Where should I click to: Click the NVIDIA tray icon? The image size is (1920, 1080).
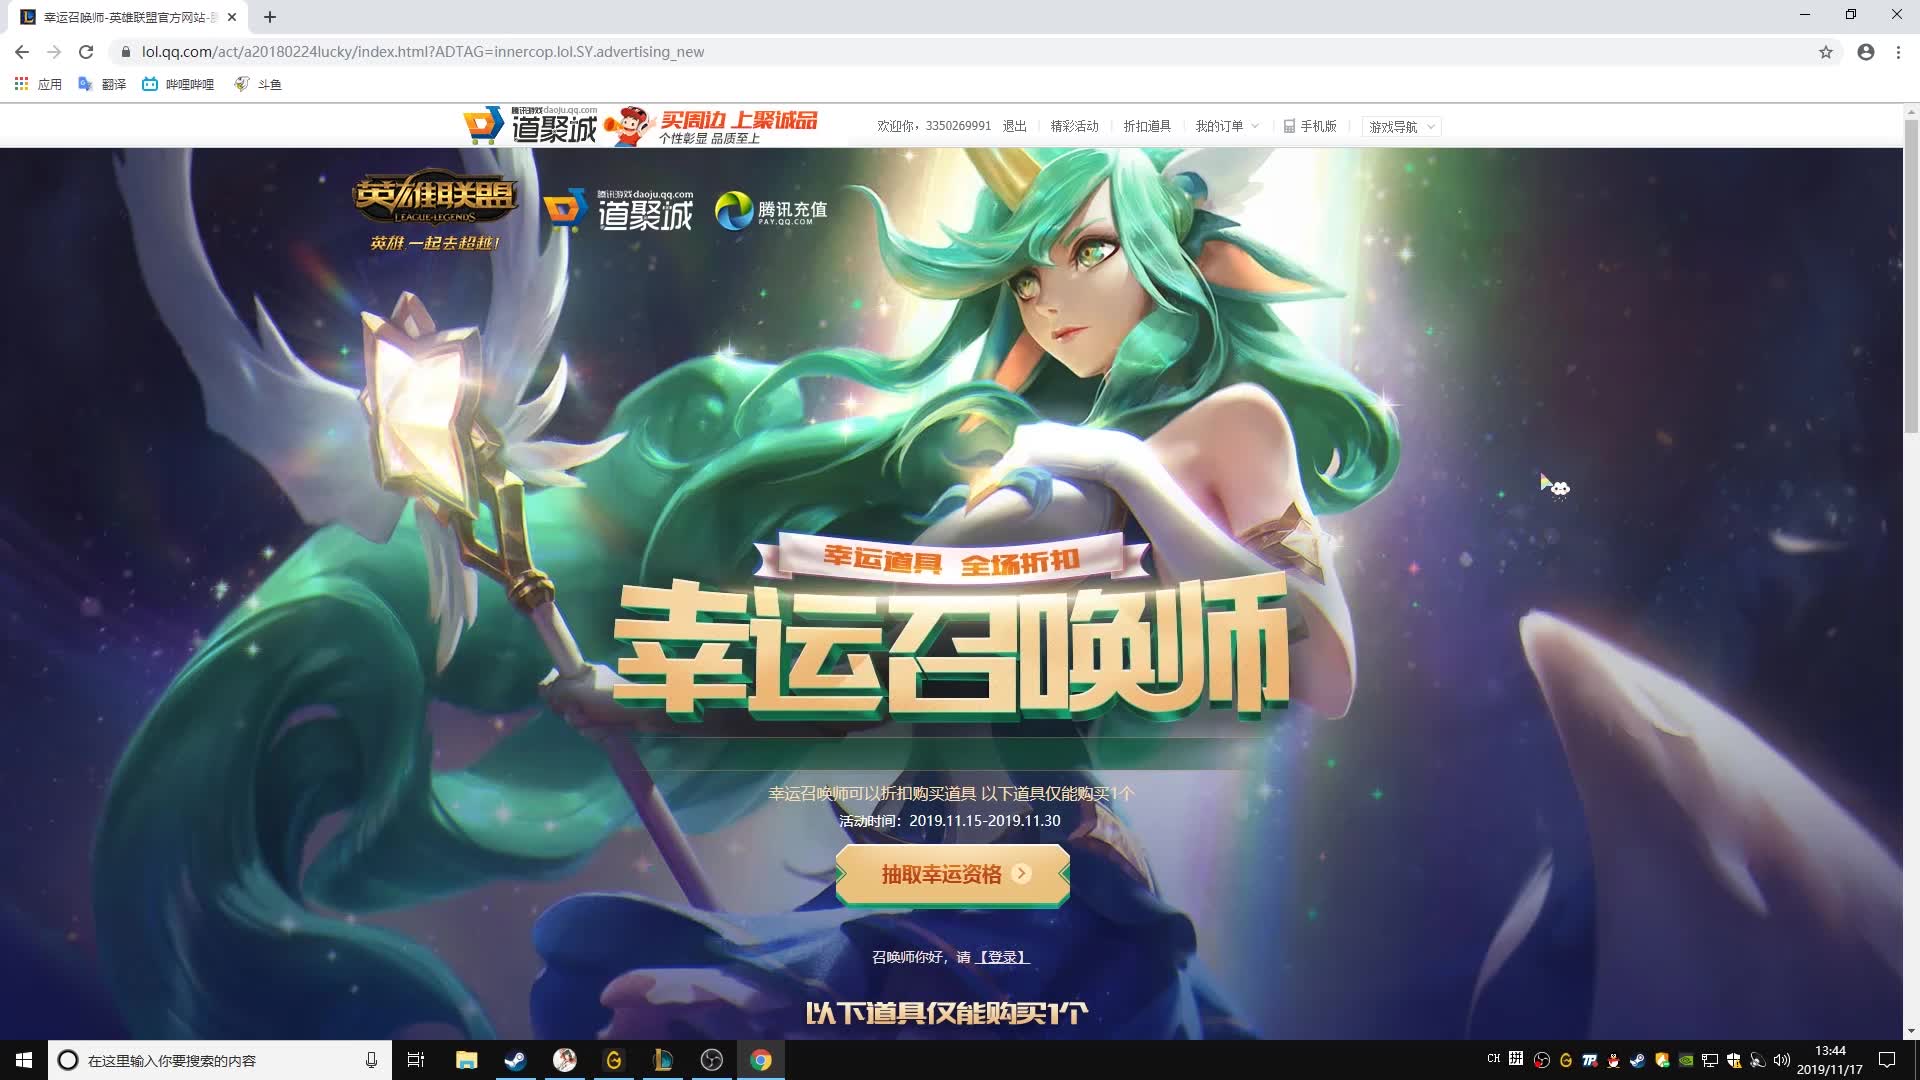pos(1686,1060)
